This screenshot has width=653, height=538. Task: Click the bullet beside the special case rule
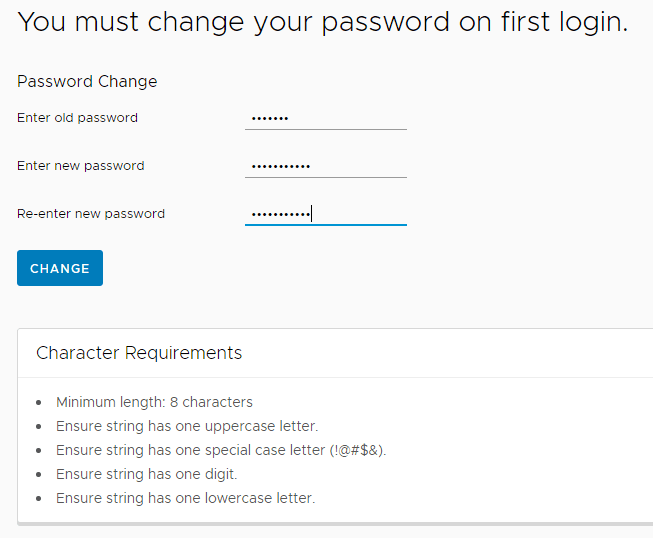pos(38,451)
